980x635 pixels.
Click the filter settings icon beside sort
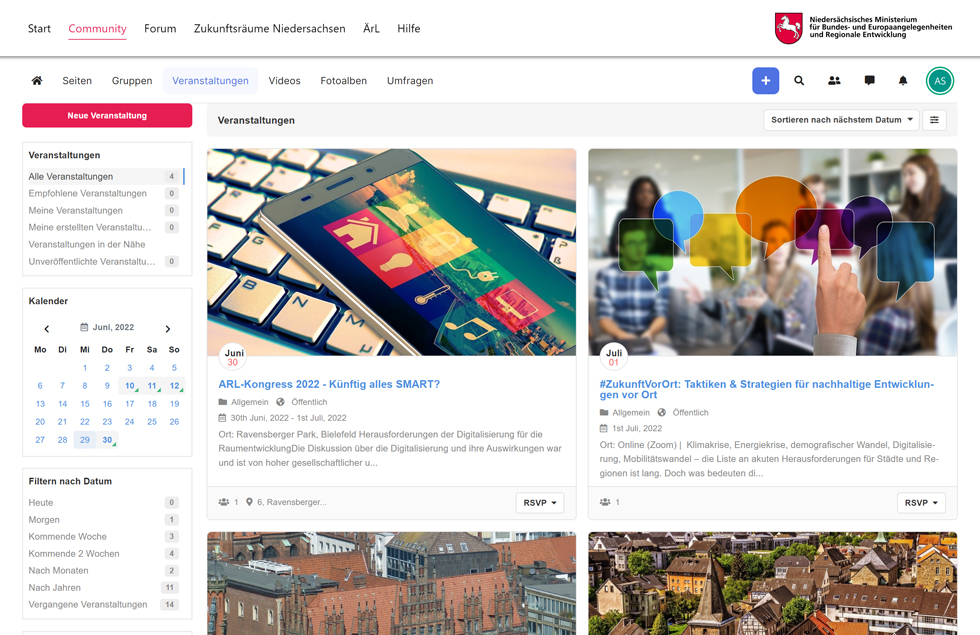[934, 120]
